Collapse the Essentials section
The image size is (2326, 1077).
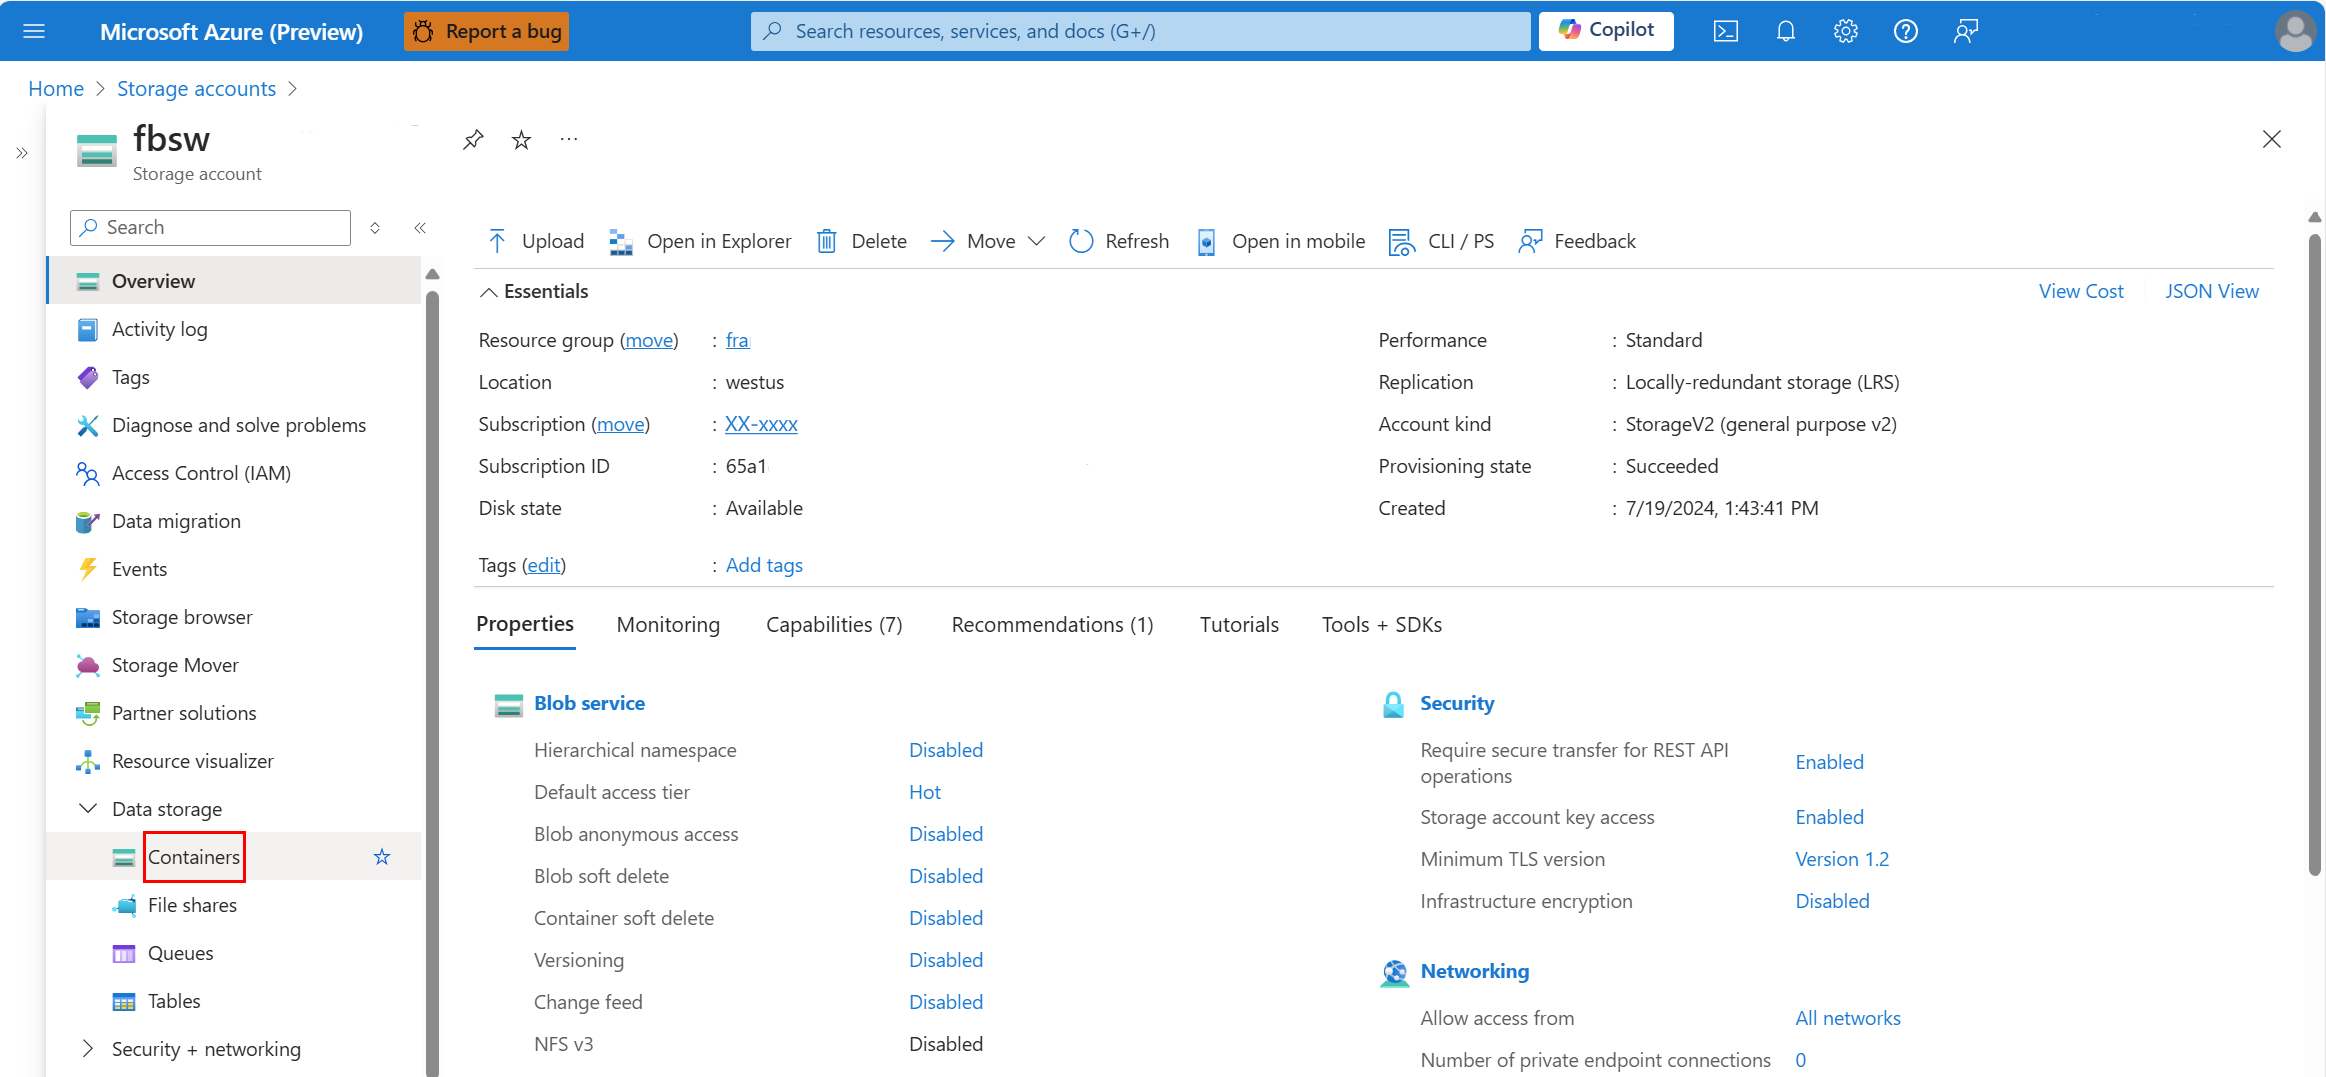[488, 292]
